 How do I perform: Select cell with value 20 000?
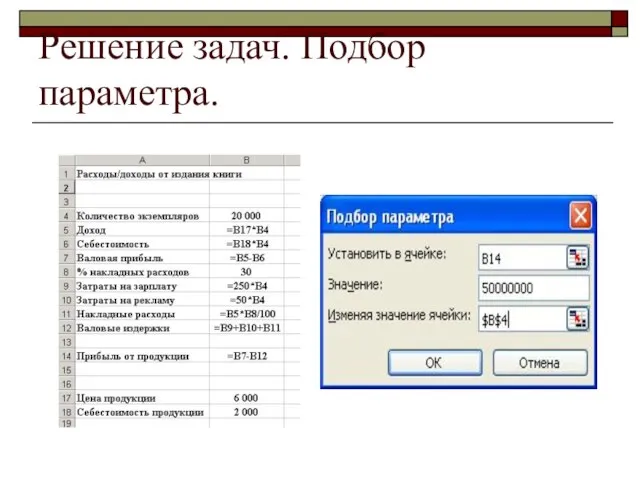(x=247, y=216)
